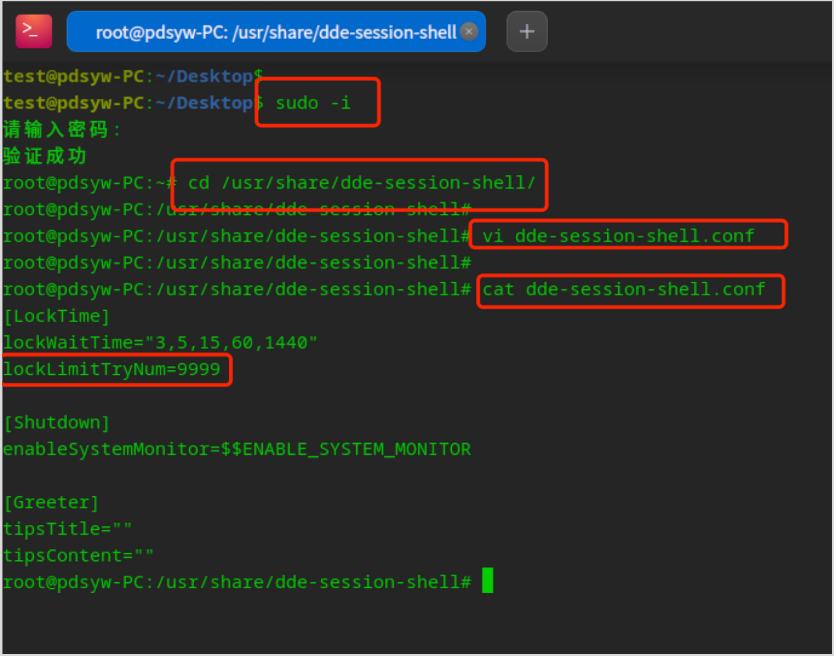Click the 'cat dde-session-shell.conf' command
The height and width of the screenshot is (658, 836).
coord(624,289)
